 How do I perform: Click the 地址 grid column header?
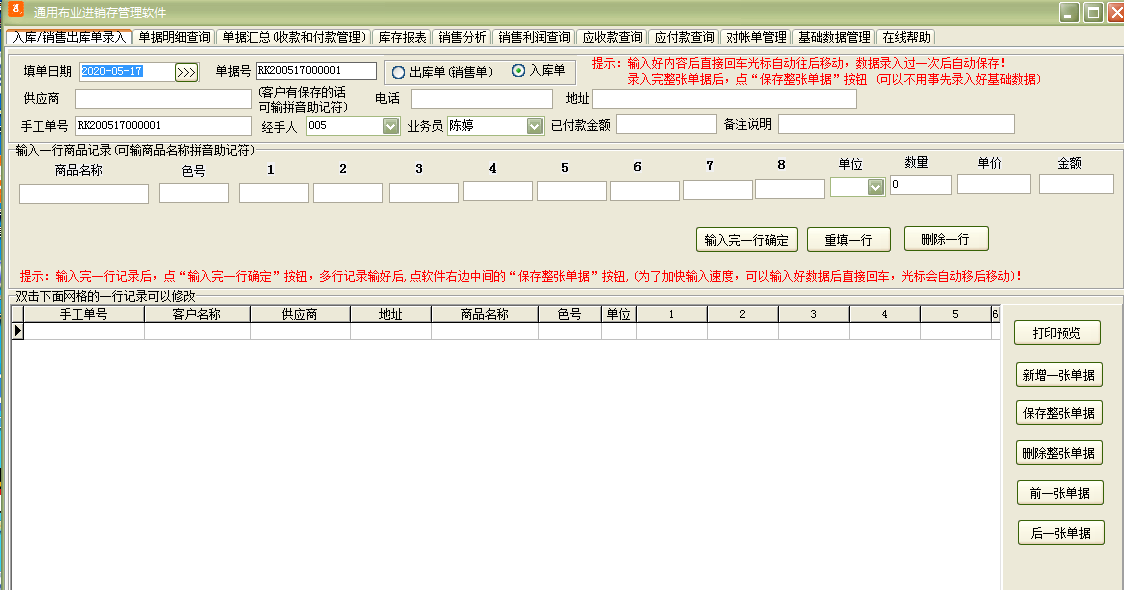pos(391,314)
